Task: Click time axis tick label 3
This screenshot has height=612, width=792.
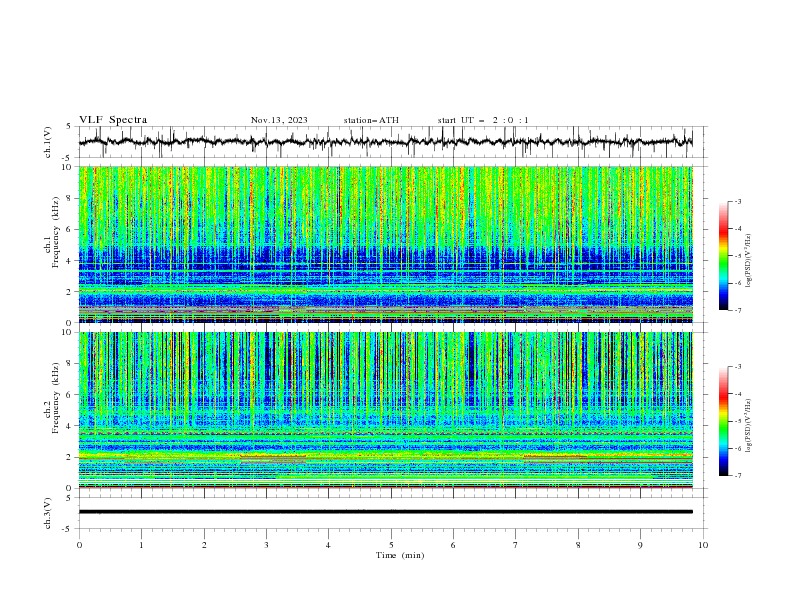Action: pyautogui.click(x=266, y=545)
